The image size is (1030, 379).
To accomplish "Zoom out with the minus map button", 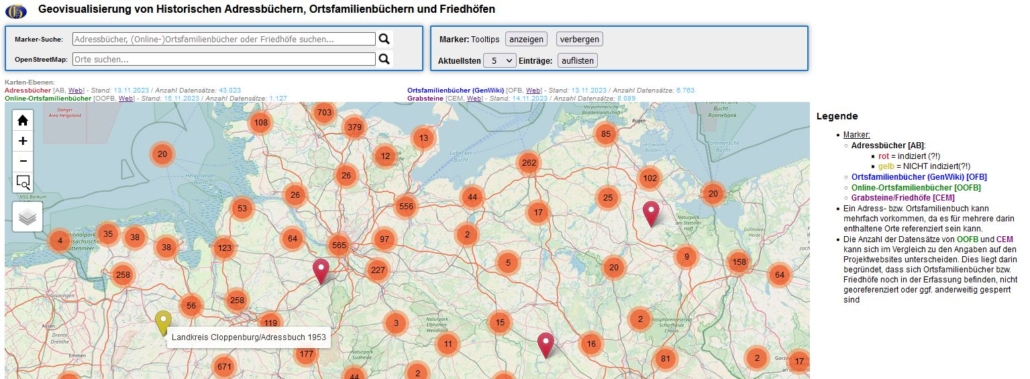I will point(23,161).
